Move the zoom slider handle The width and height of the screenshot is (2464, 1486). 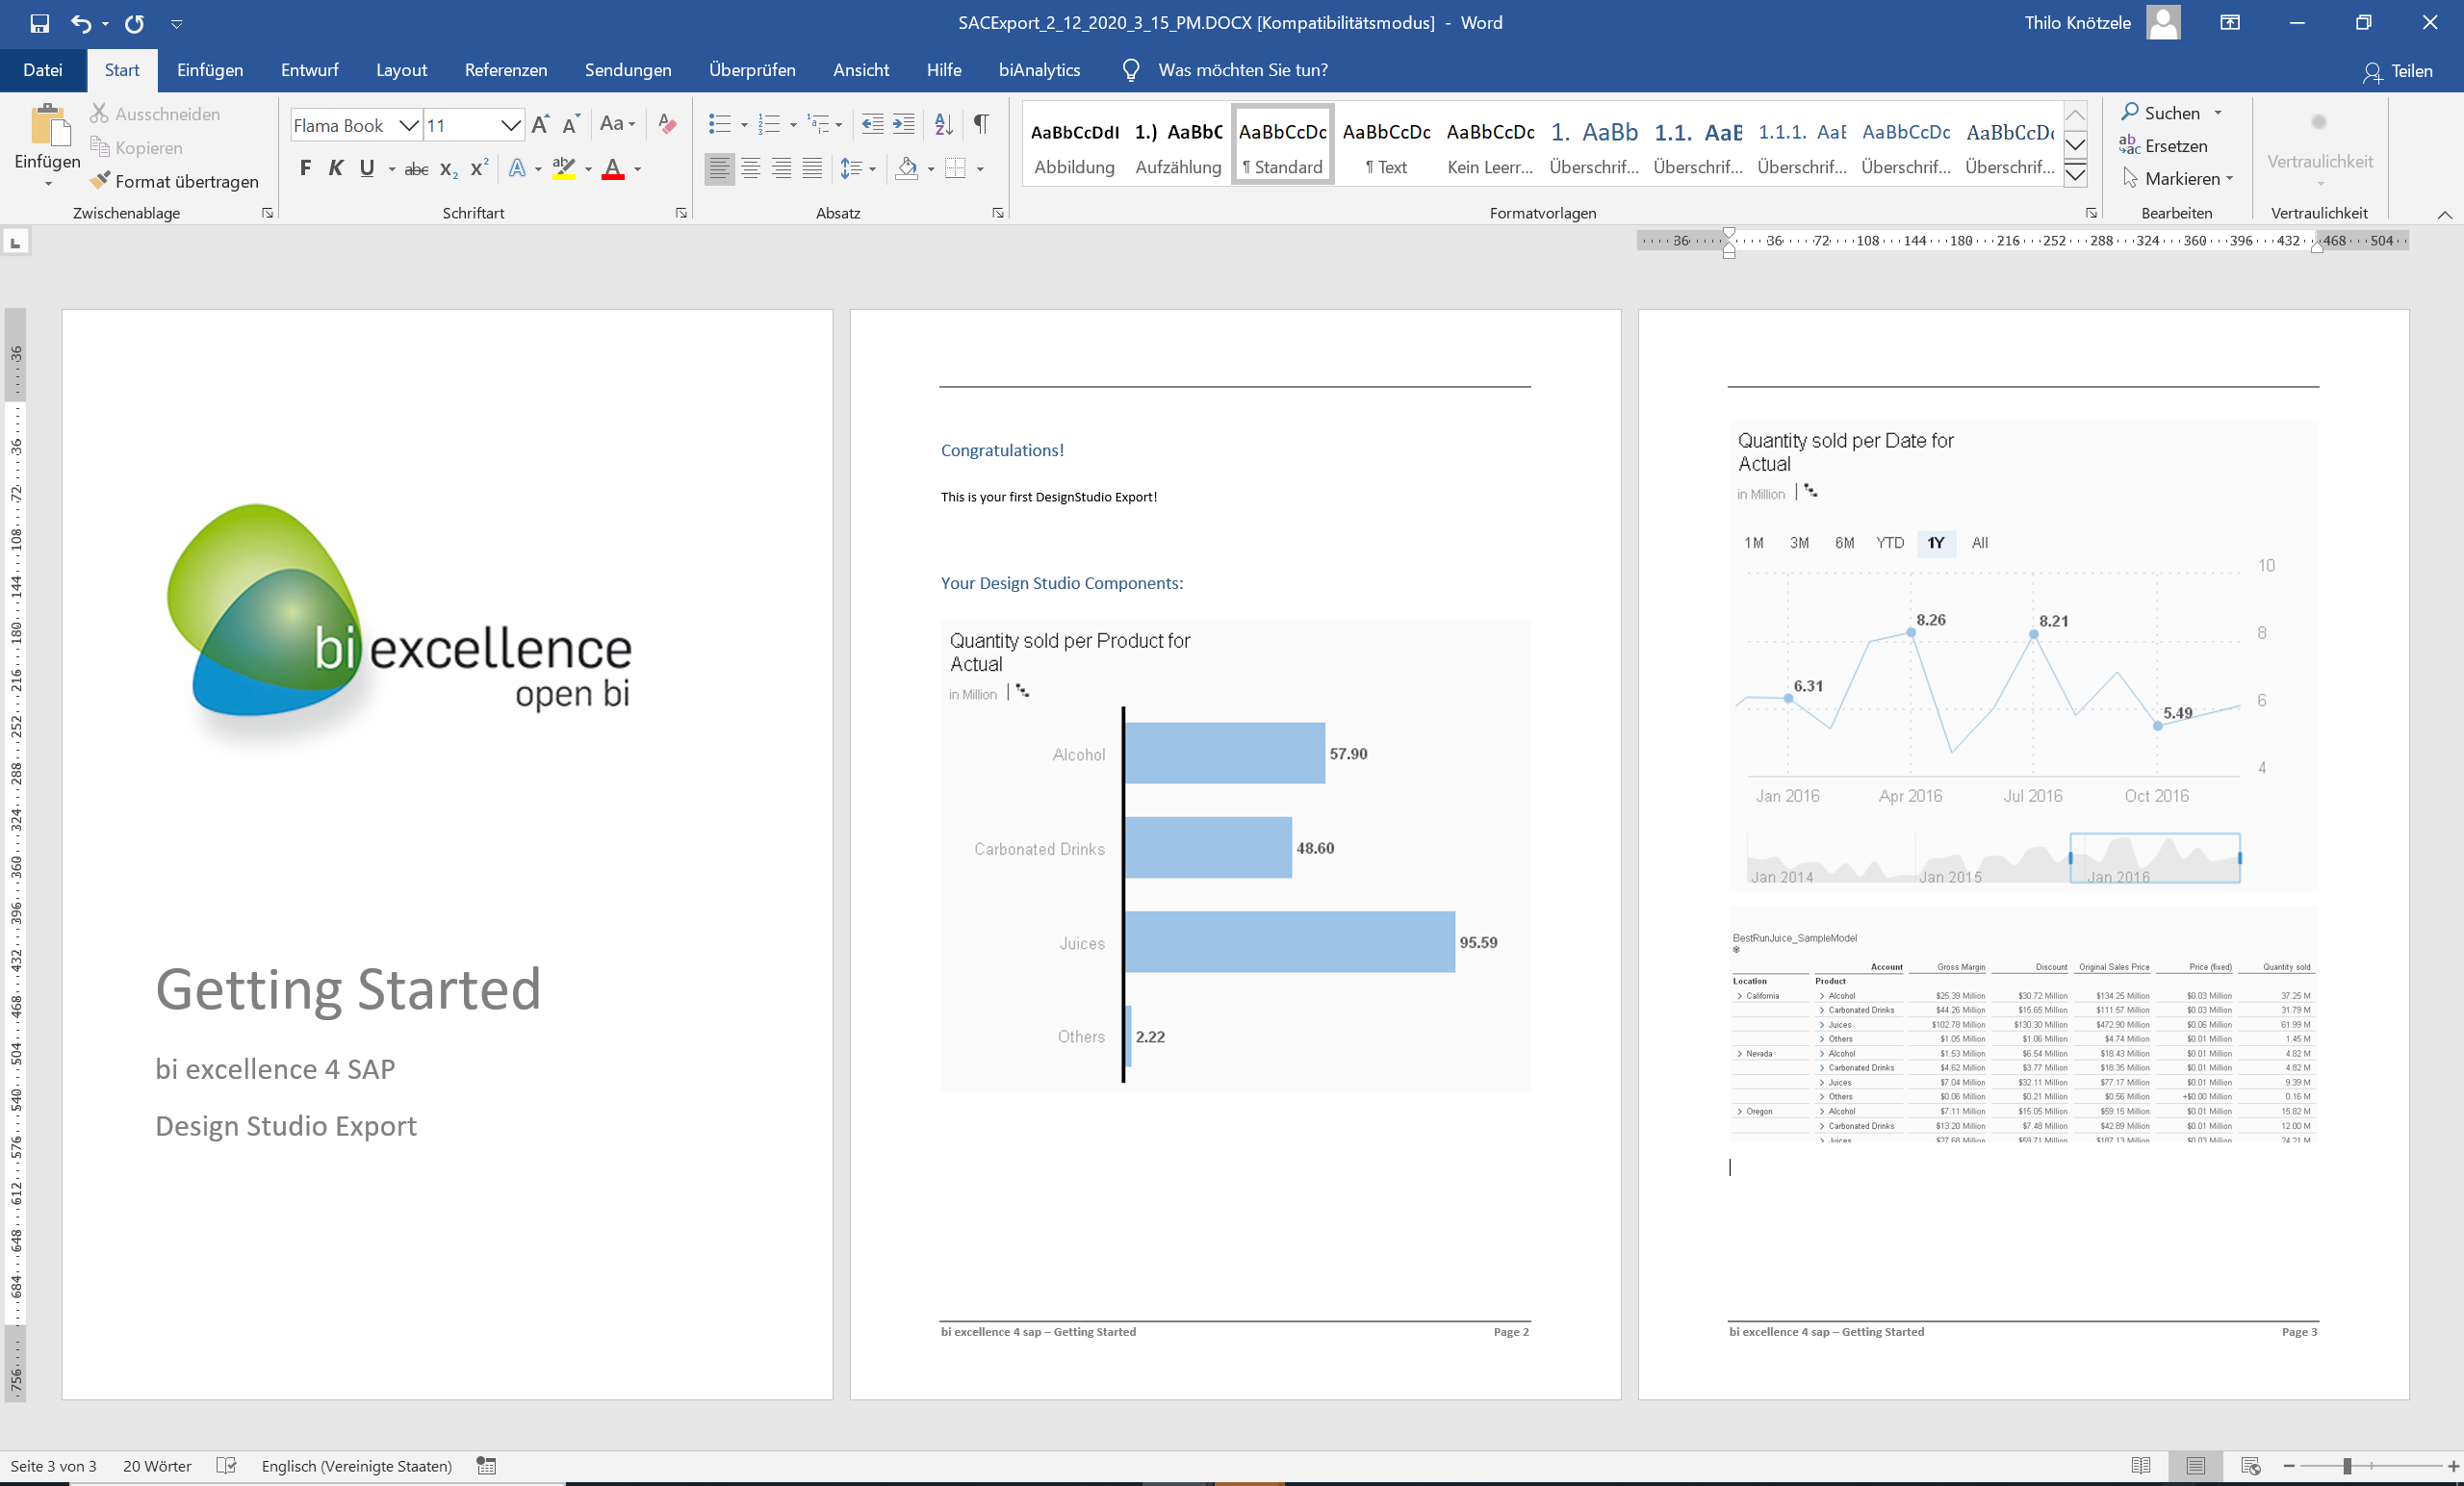(2346, 1466)
